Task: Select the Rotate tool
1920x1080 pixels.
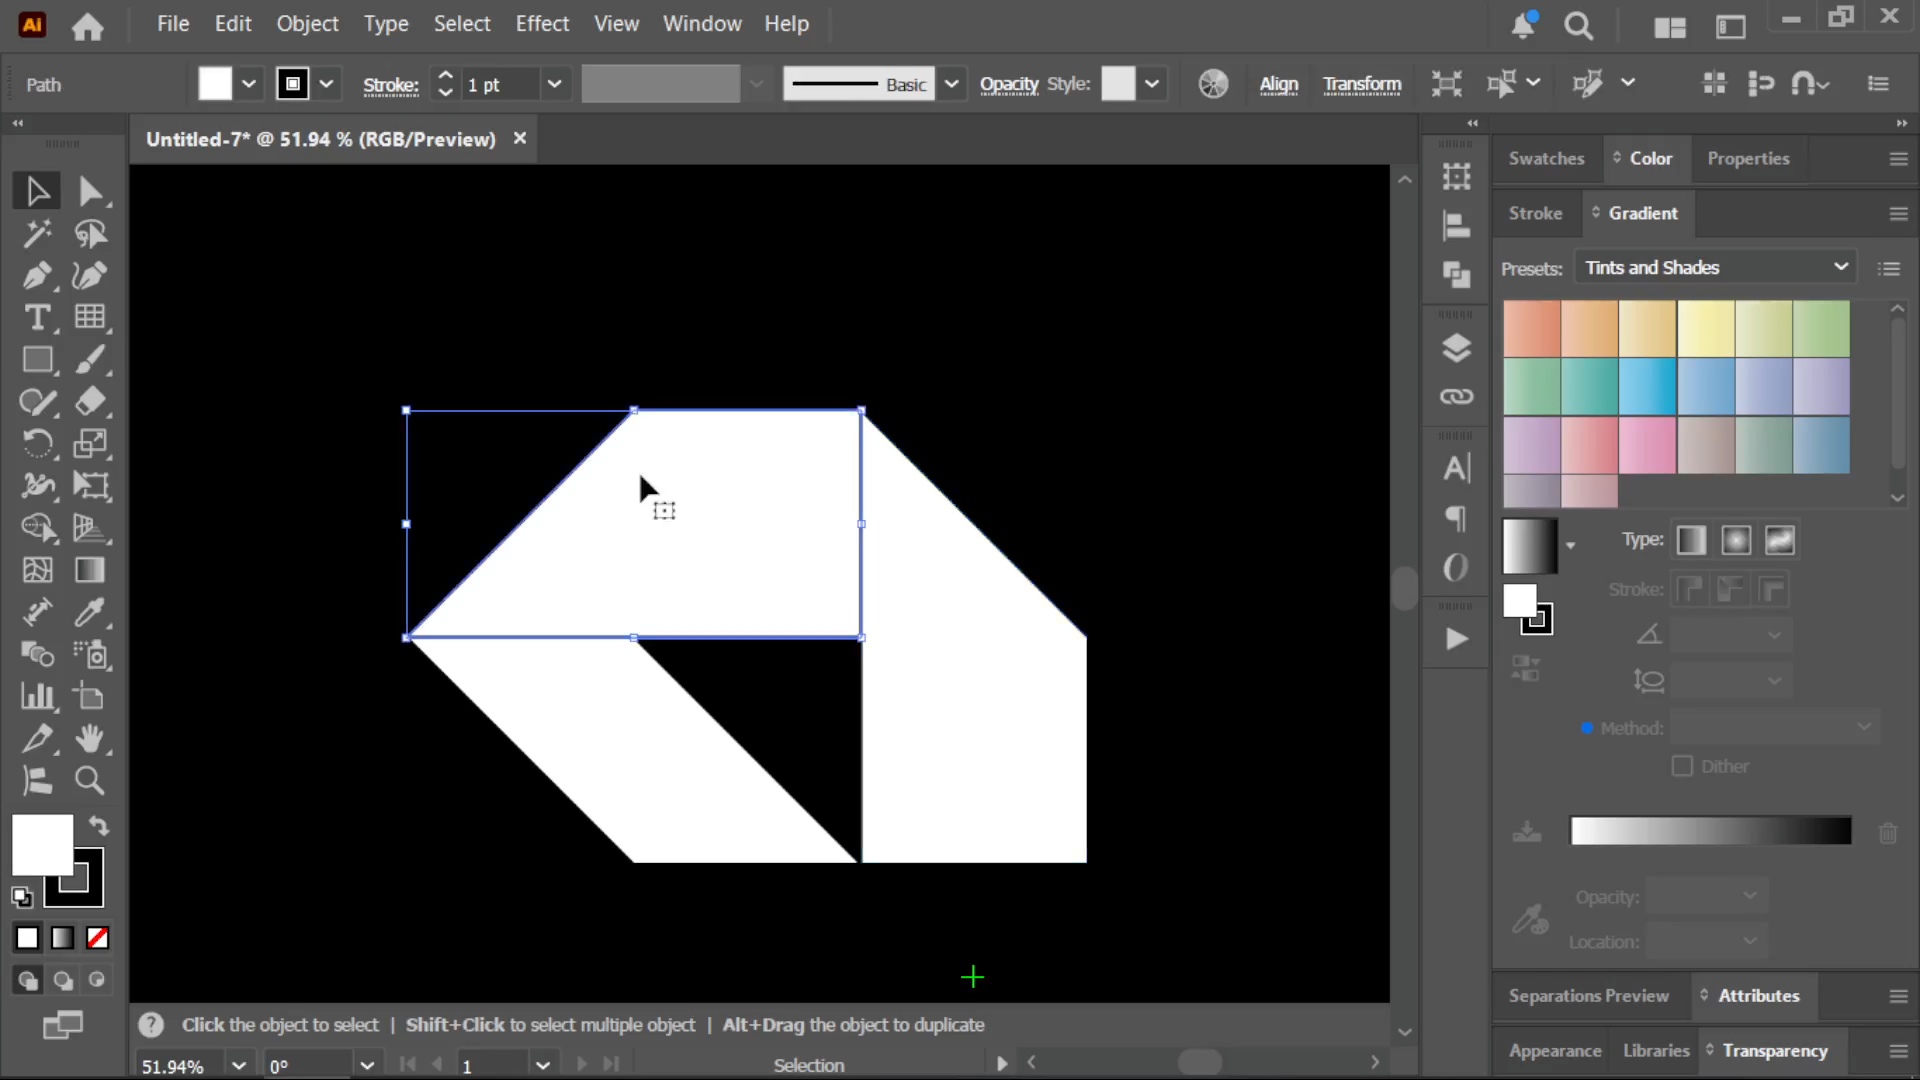Action: coord(37,444)
